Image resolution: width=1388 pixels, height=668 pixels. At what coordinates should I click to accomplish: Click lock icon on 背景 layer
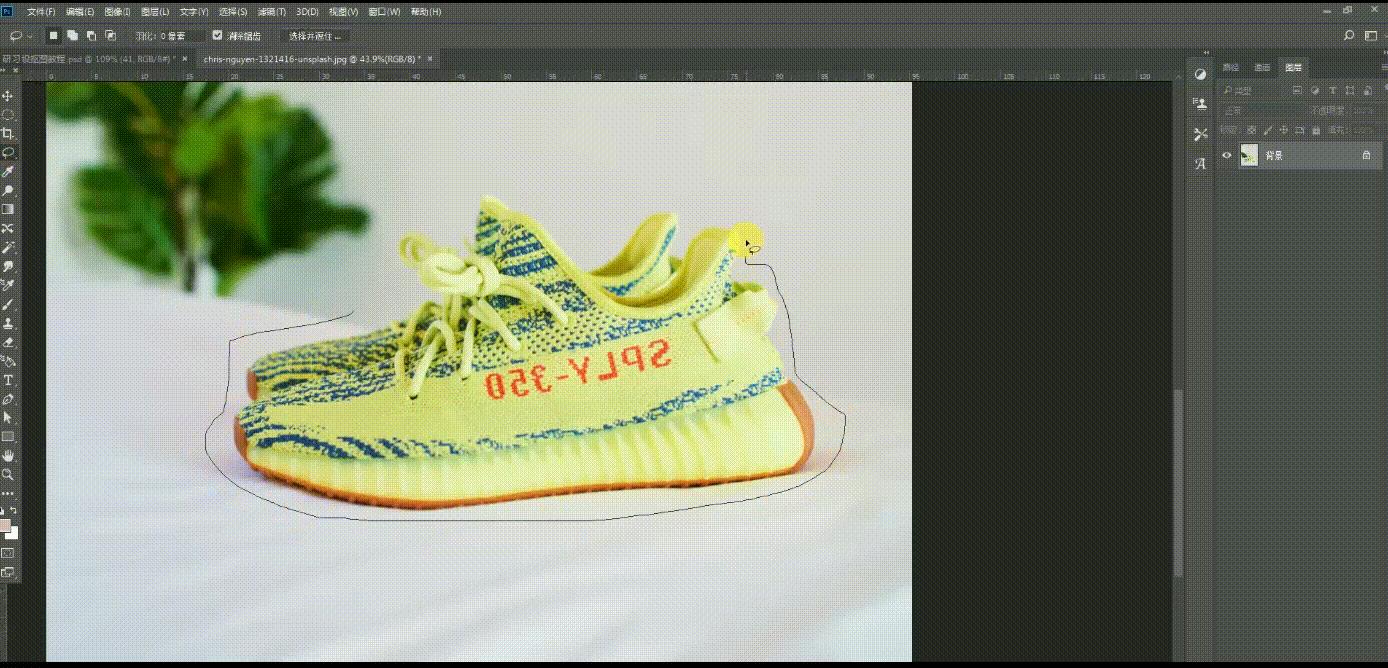1366,155
